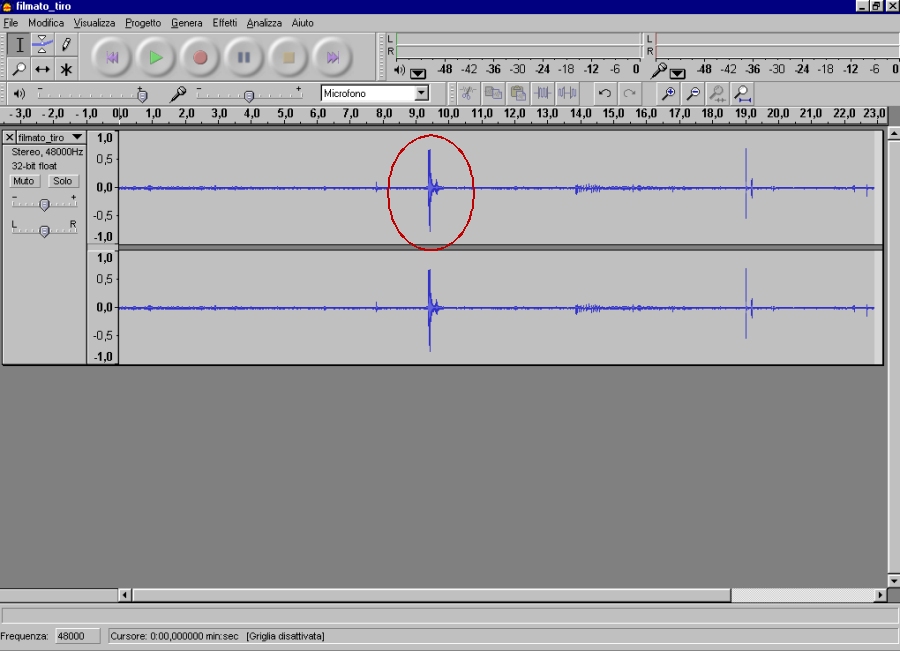
Task: Select the Draw pencil tool
Action: pyautogui.click(x=66, y=45)
